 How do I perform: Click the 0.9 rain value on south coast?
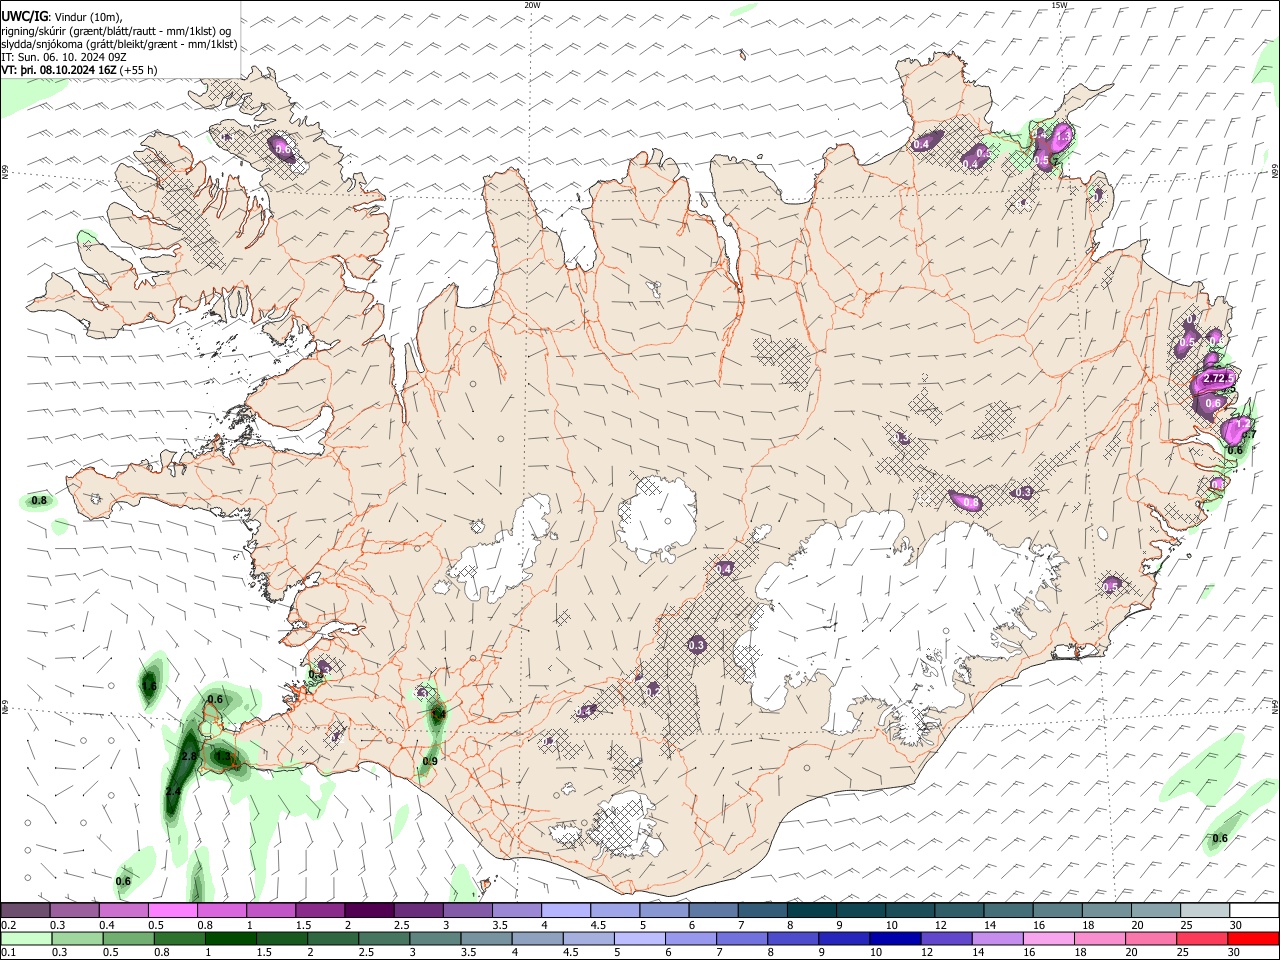430,761
